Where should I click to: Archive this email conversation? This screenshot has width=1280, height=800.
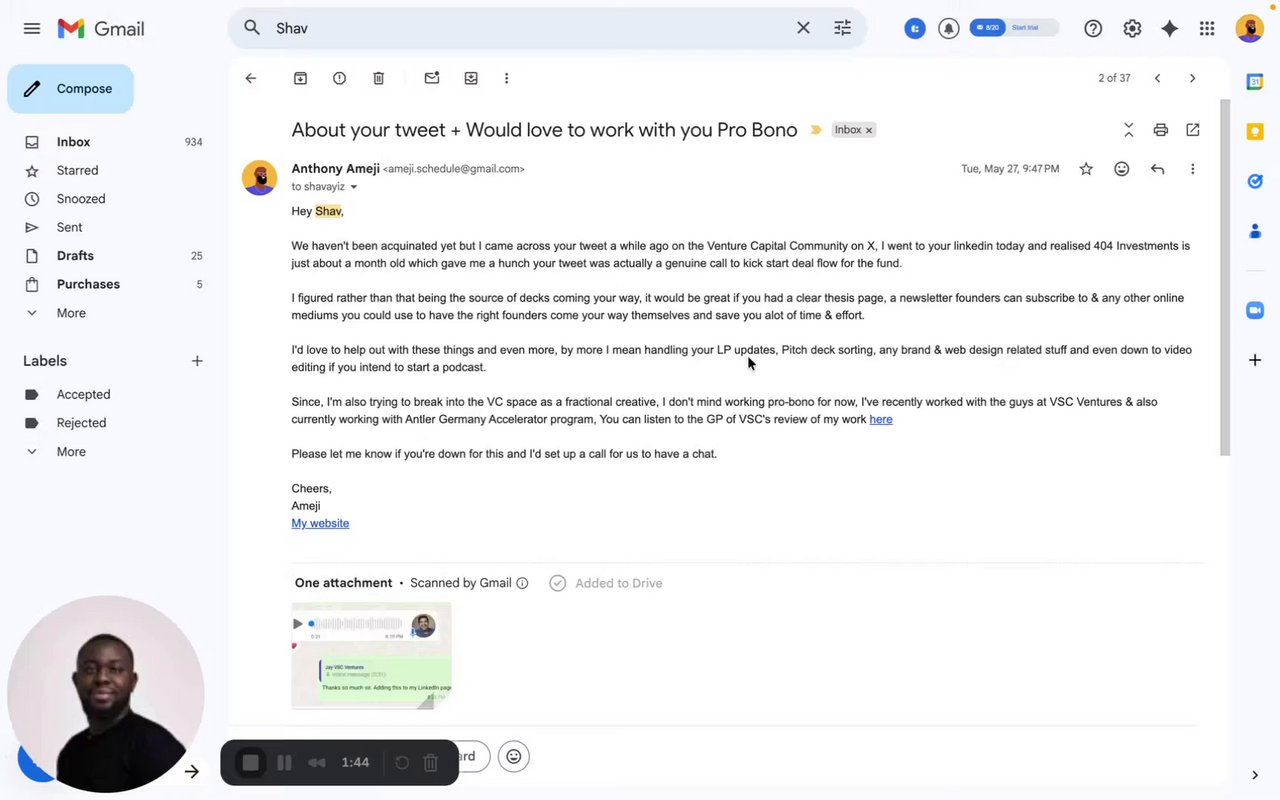click(300, 78)
